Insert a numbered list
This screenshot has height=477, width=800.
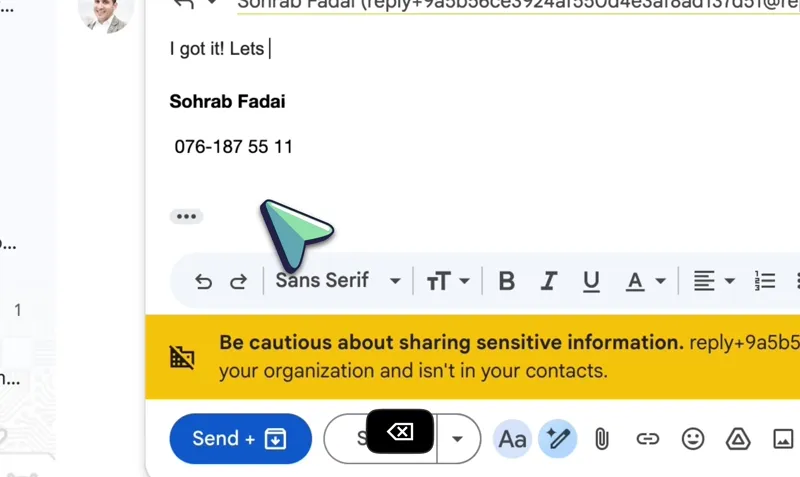(765, 281)
